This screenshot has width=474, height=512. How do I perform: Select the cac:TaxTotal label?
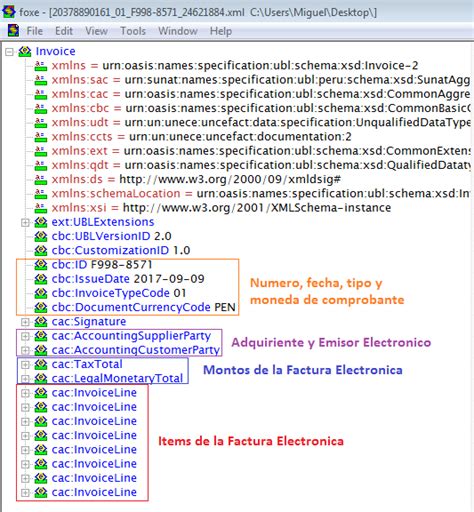(87, 364)
